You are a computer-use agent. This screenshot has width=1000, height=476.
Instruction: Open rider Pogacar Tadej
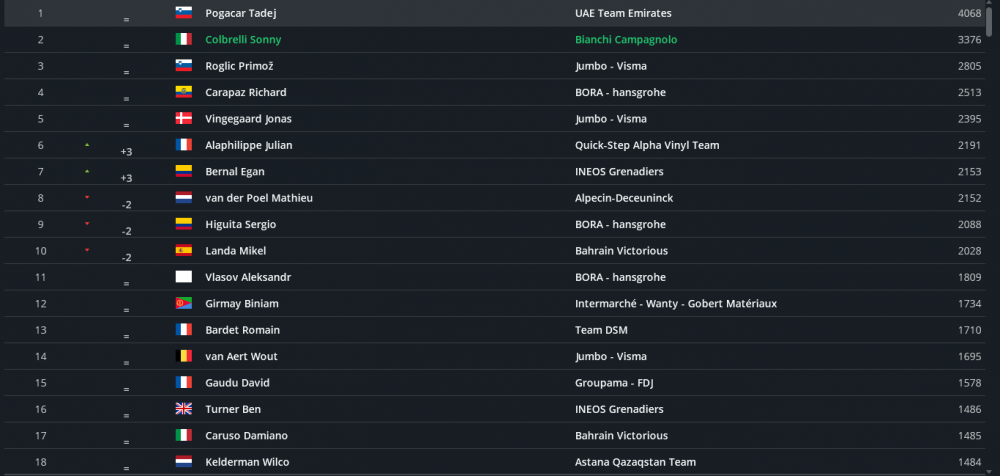click(x=240, y=13)
